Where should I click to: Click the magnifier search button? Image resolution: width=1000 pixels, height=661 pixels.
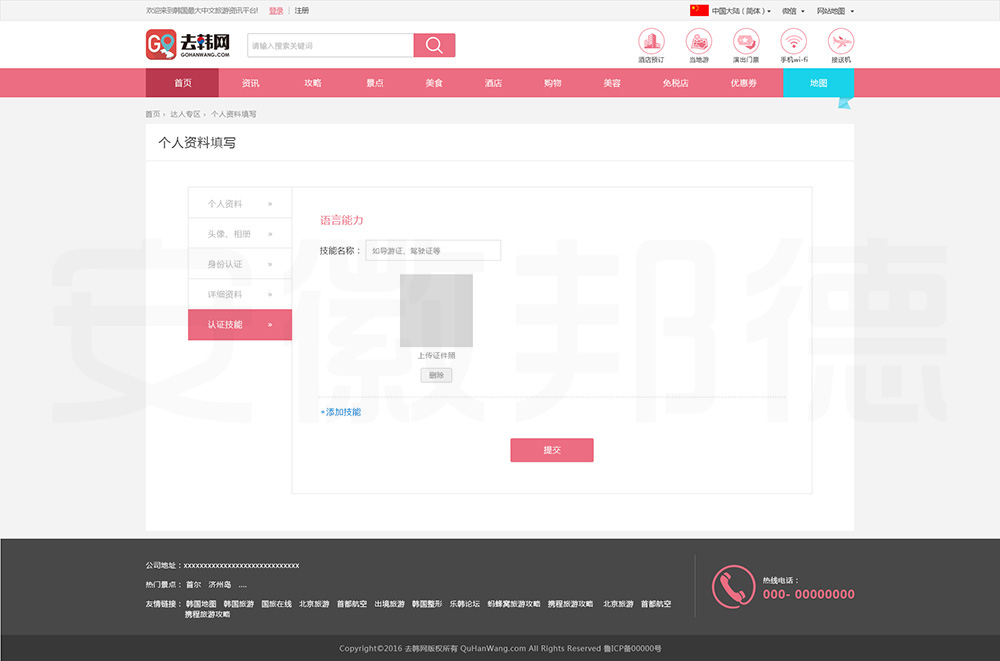[x=434, y=45]
